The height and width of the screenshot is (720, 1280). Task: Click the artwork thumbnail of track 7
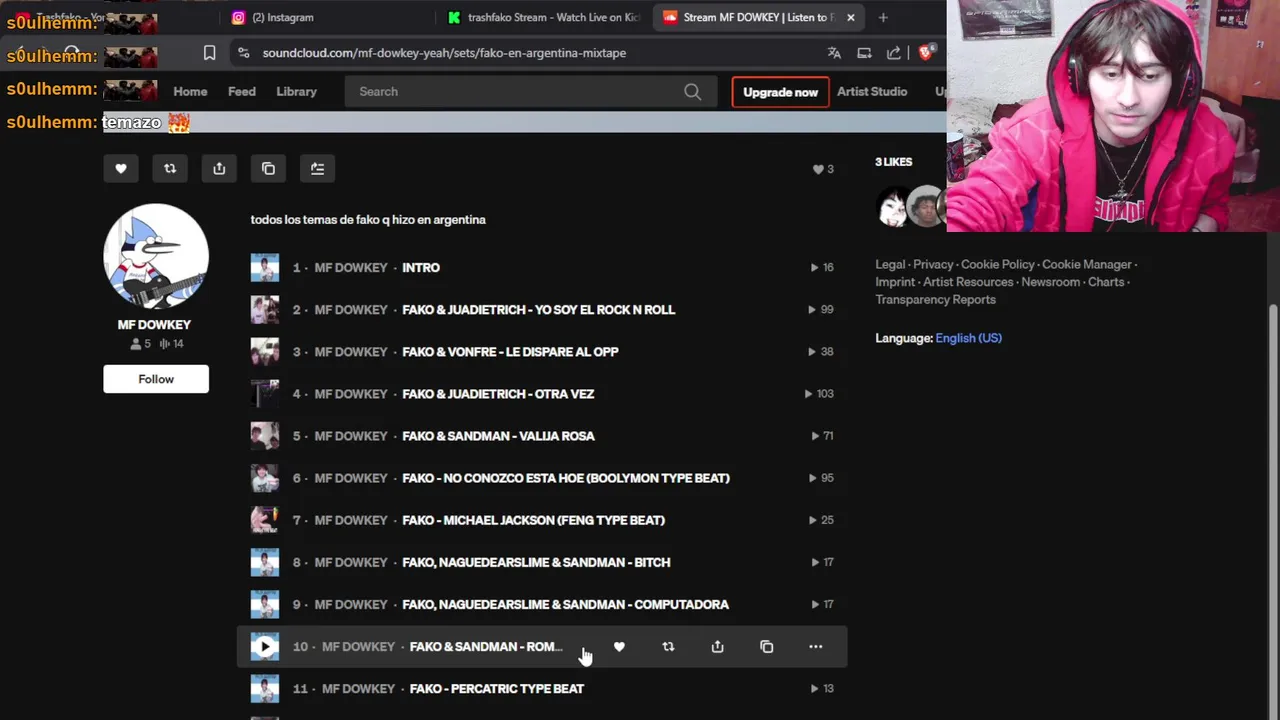[265, 520]
